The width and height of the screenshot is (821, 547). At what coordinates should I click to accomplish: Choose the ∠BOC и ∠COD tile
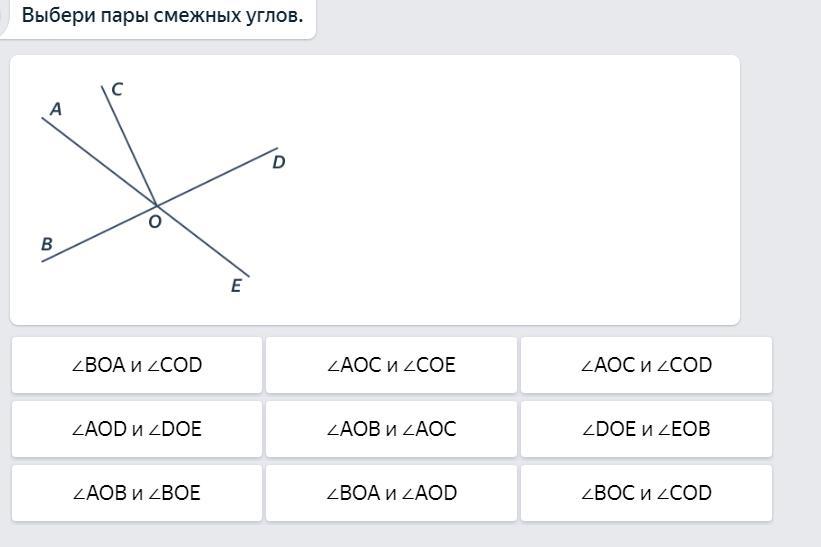click(646, 493)
